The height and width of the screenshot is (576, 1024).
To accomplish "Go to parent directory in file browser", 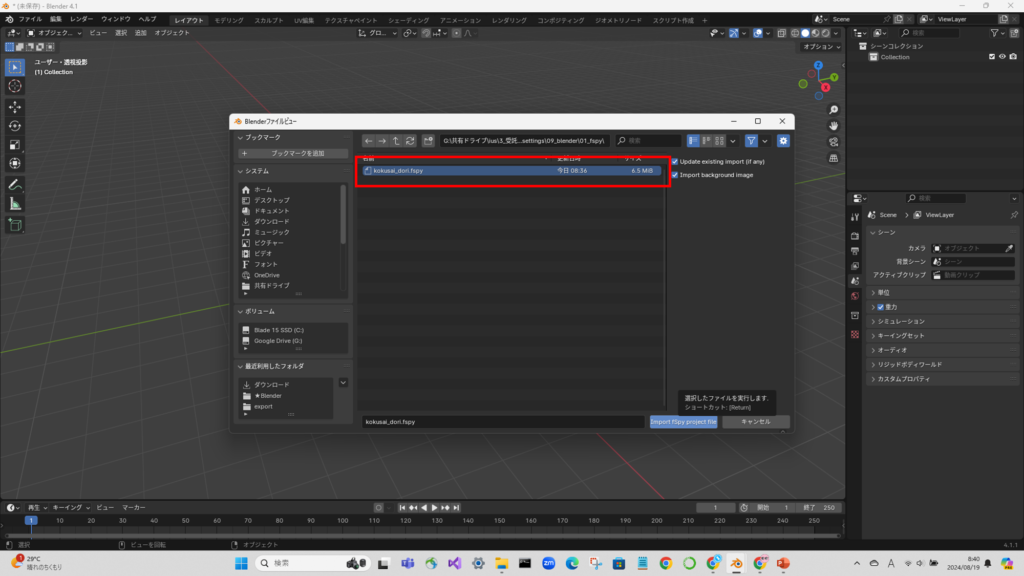I will coord(396,141).
